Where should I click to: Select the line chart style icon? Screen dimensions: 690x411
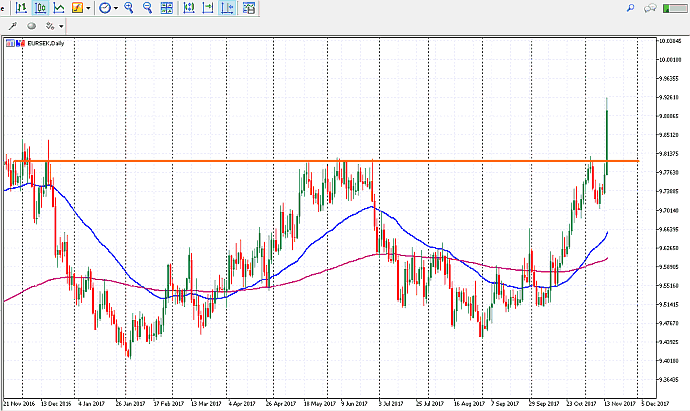[x=58, y=8]
